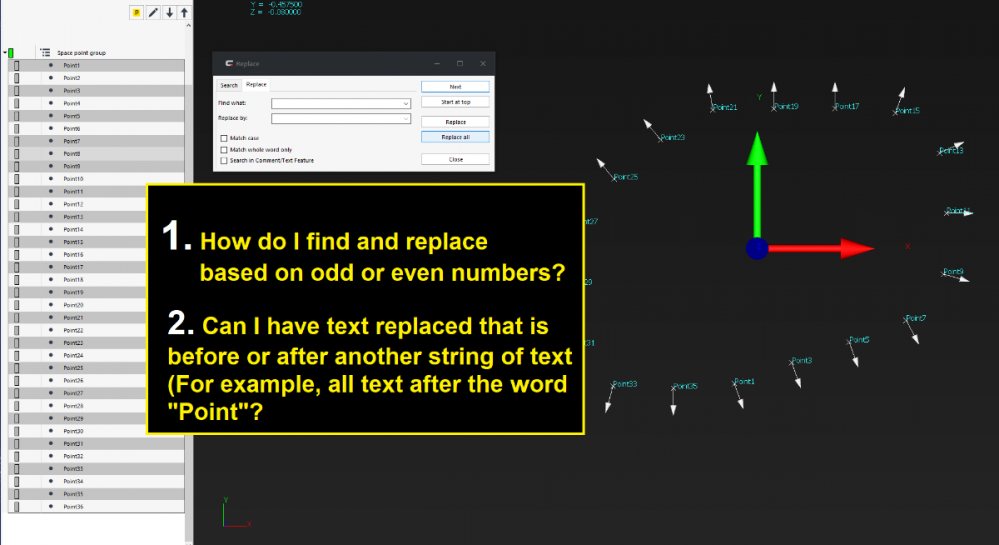Click the list icon beside Space point group
This screenshot has width=999, height=545.
(45, 52)
